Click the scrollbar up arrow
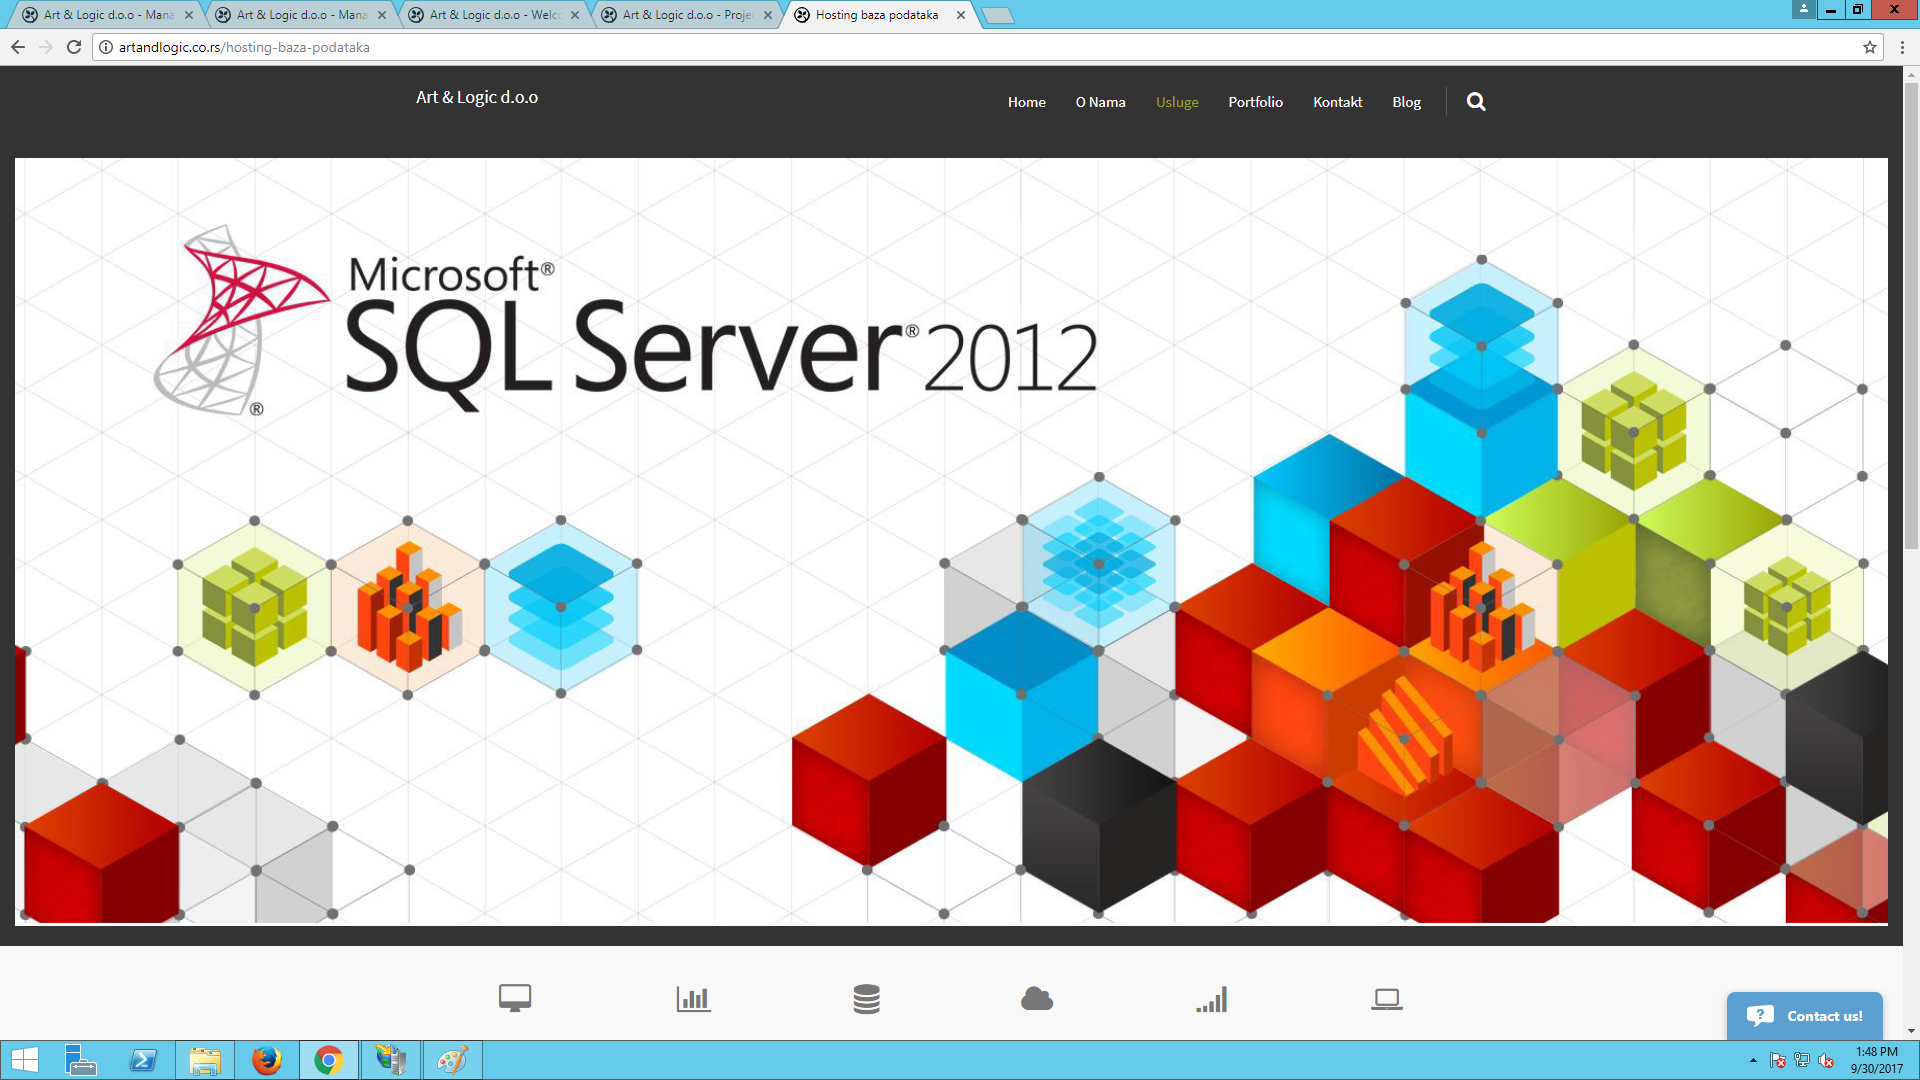Viewport: 1920px width, 1080px height. pyautogui.click(x=1911, y=74)
